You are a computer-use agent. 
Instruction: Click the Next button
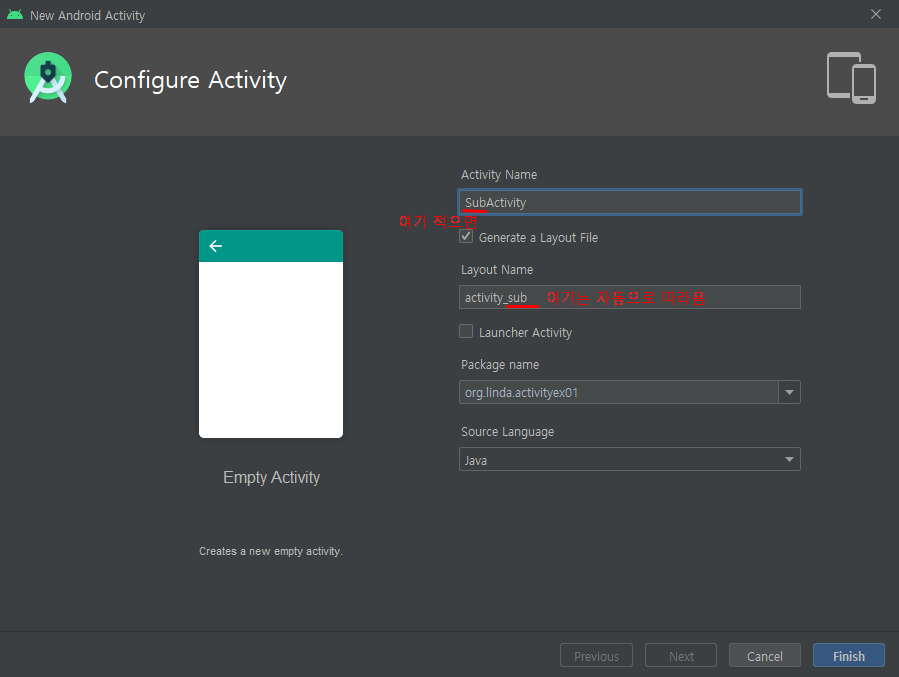[681, 656]
